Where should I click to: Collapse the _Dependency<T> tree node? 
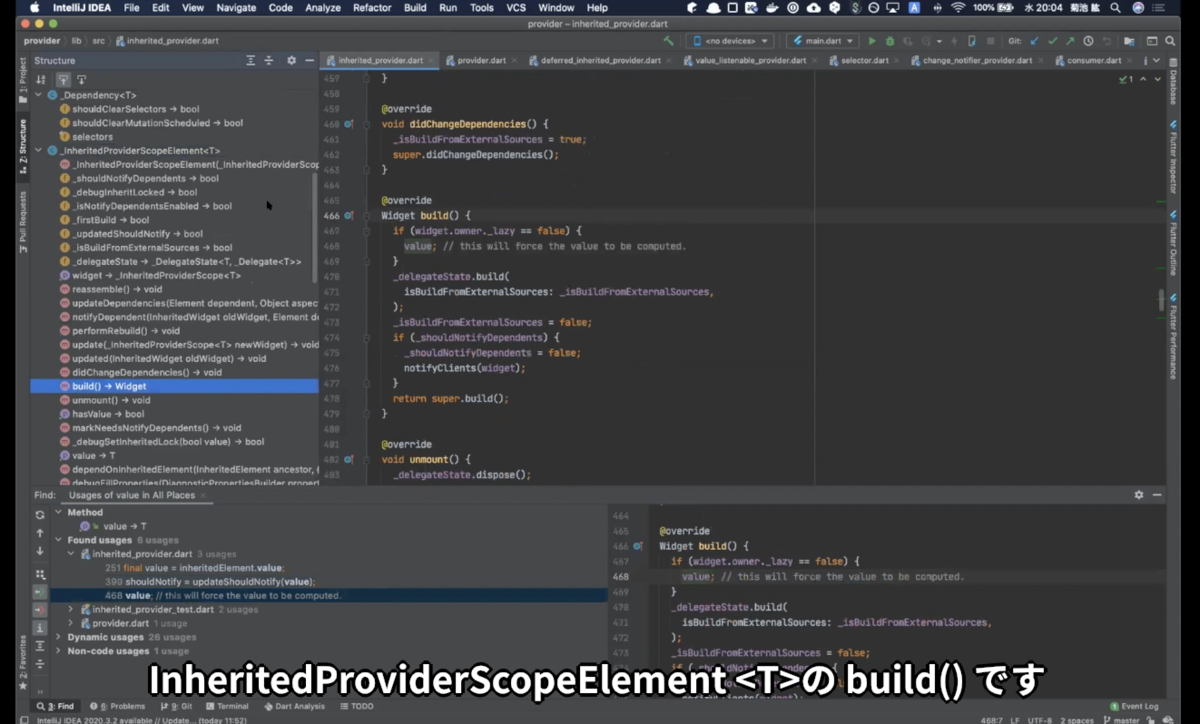(x=38, y=95)
